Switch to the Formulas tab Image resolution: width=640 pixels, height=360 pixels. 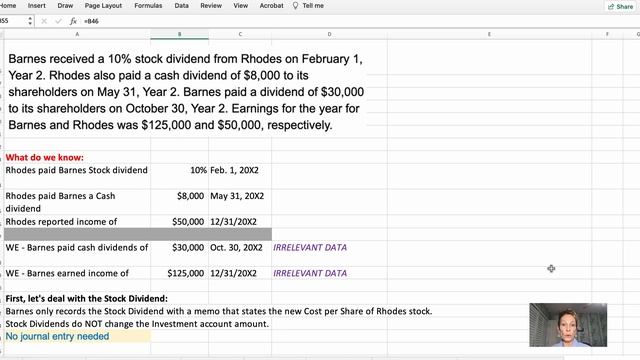point(148,6)
